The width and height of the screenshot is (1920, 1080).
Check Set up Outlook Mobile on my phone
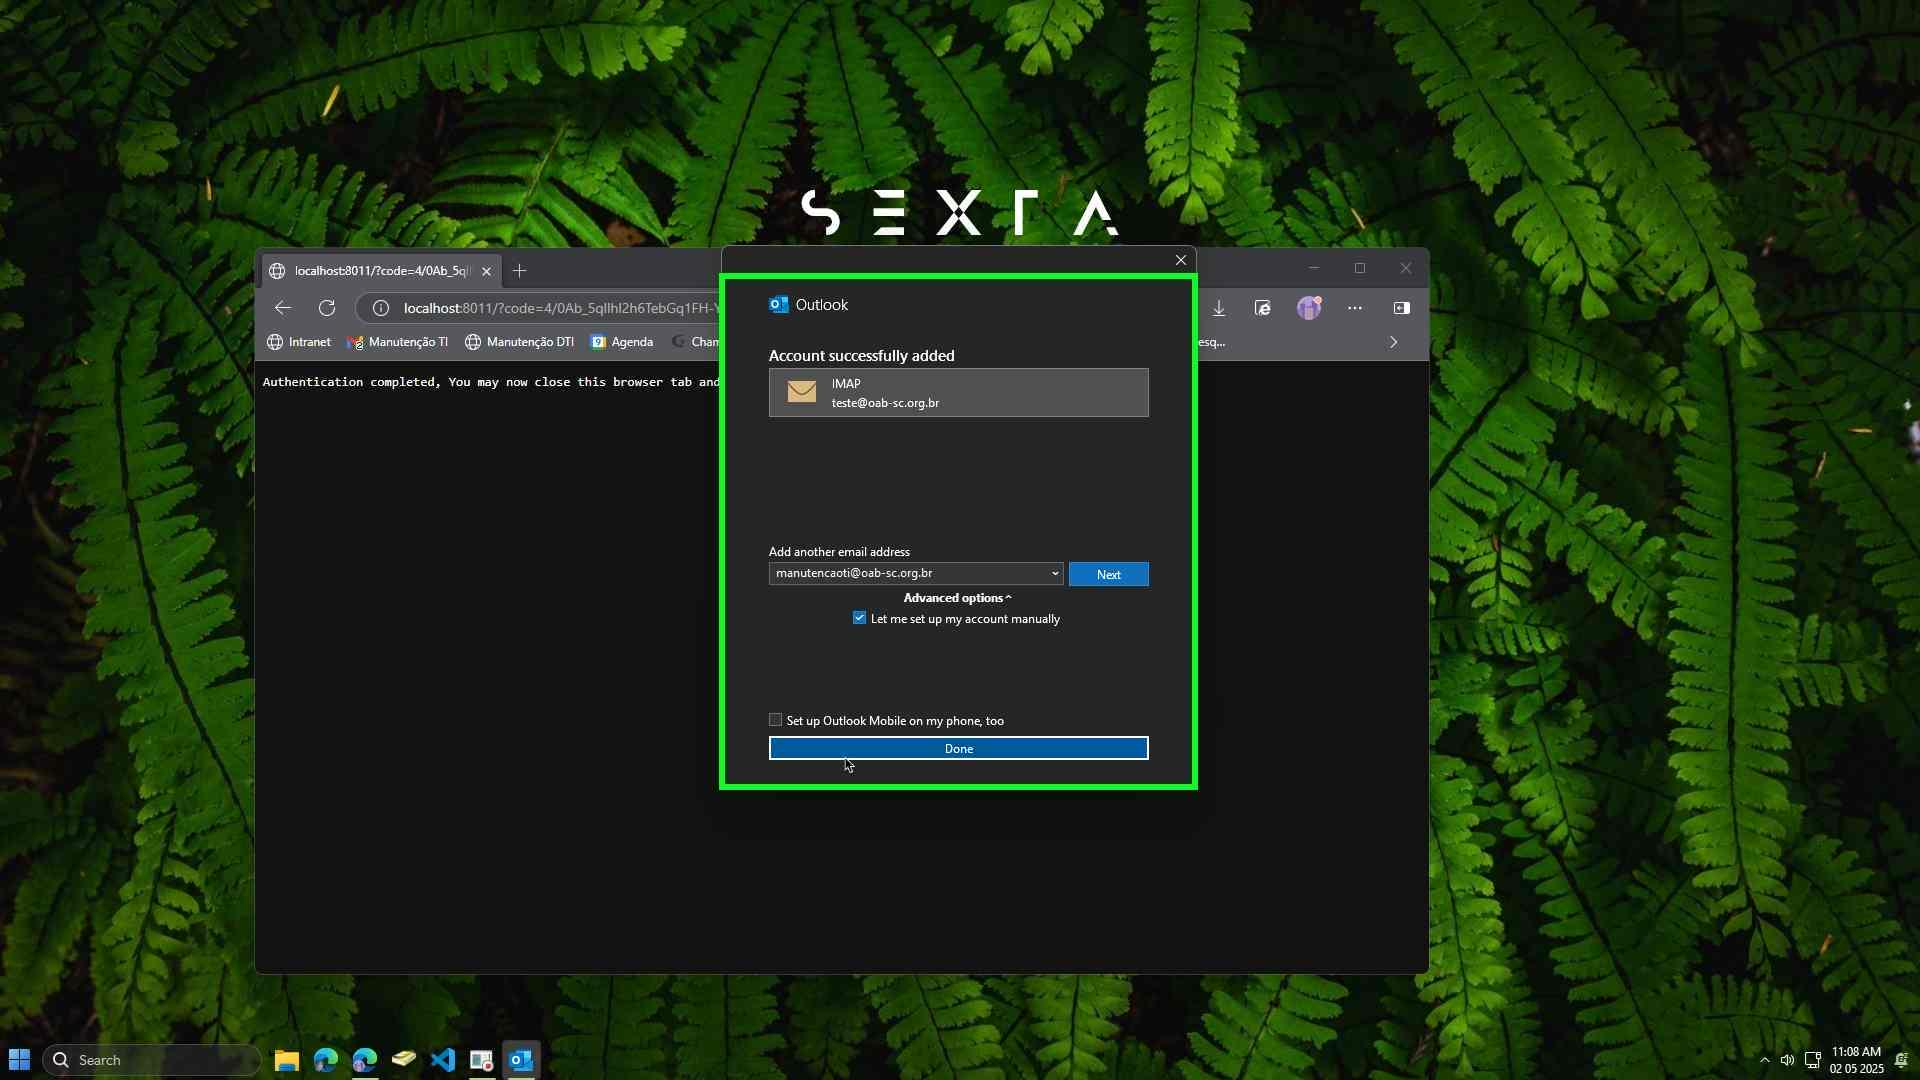coord(775,720)
